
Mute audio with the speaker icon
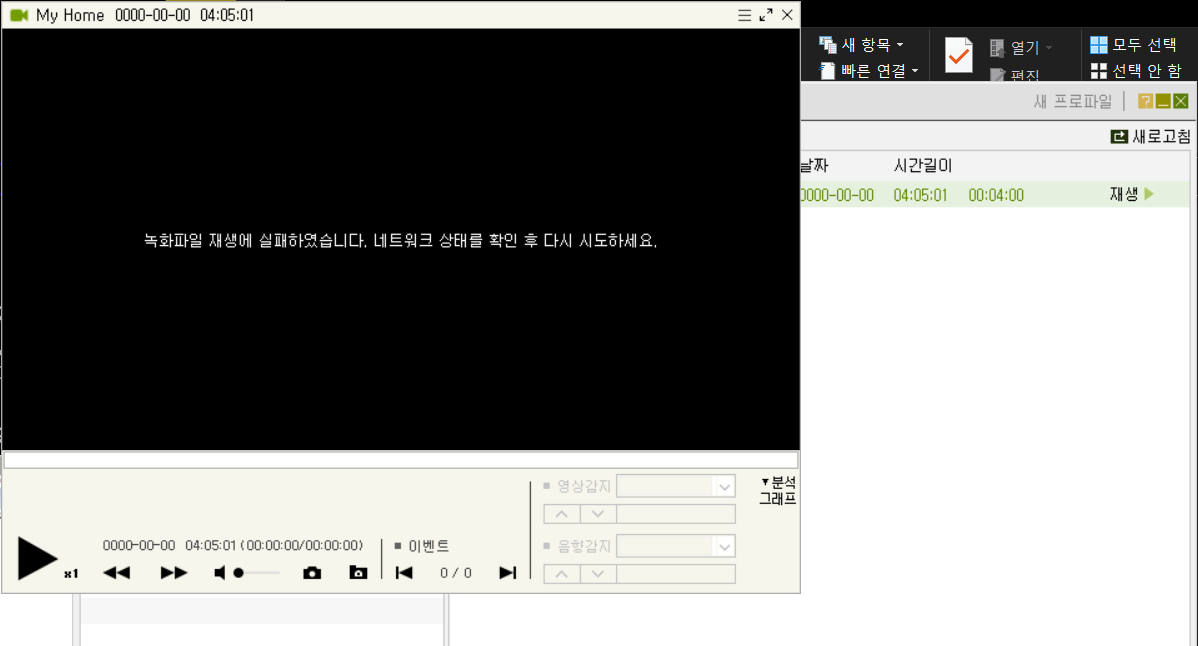219,573
